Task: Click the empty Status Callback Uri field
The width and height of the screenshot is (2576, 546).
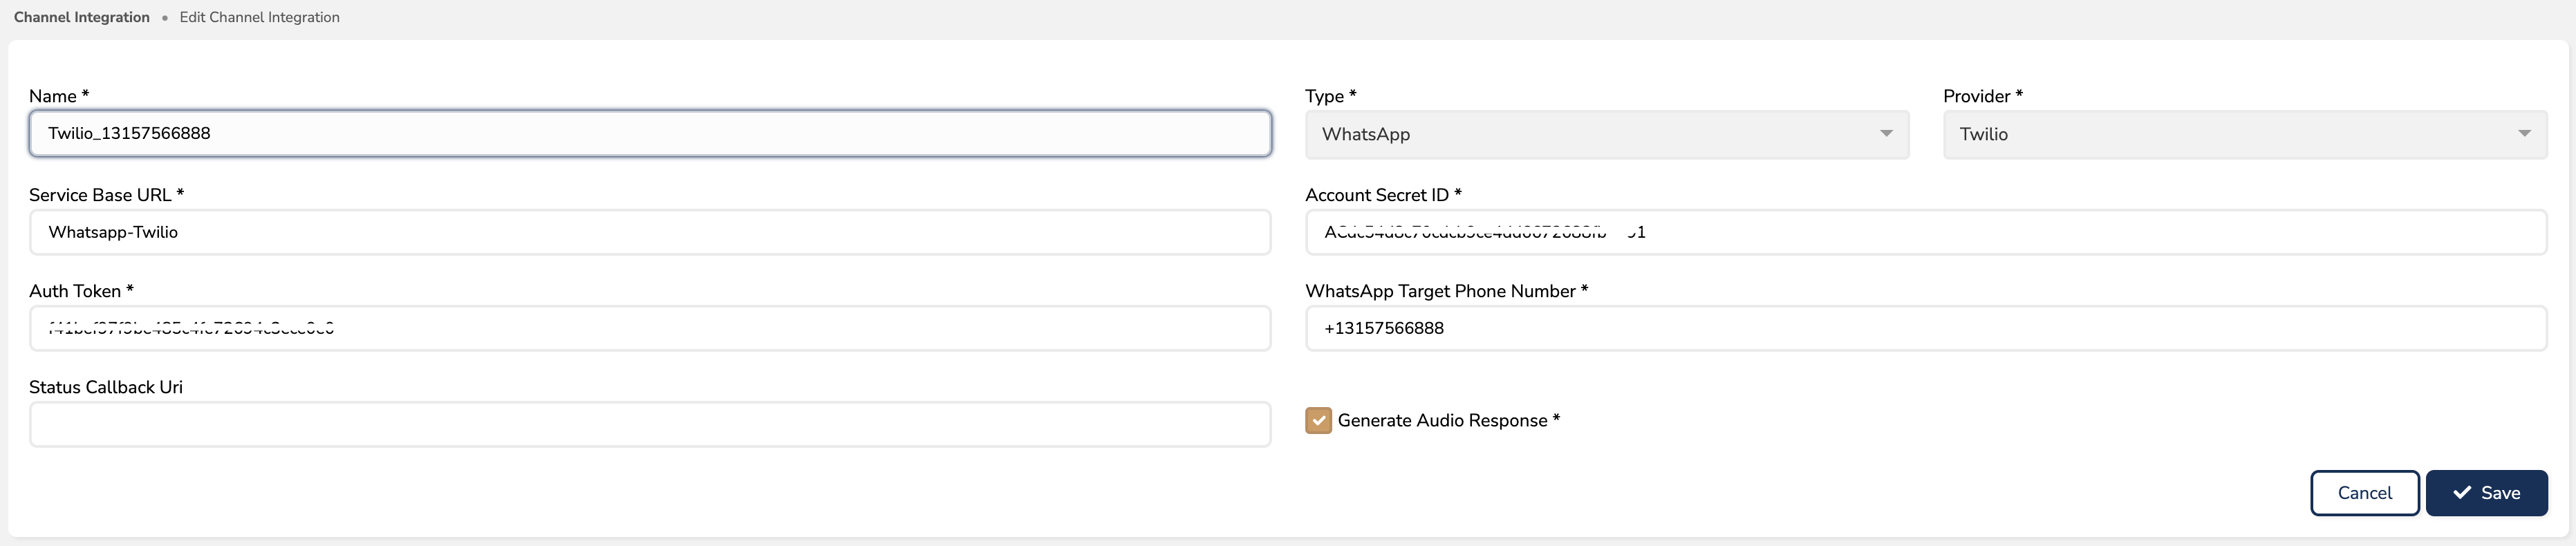Action: 650,424
